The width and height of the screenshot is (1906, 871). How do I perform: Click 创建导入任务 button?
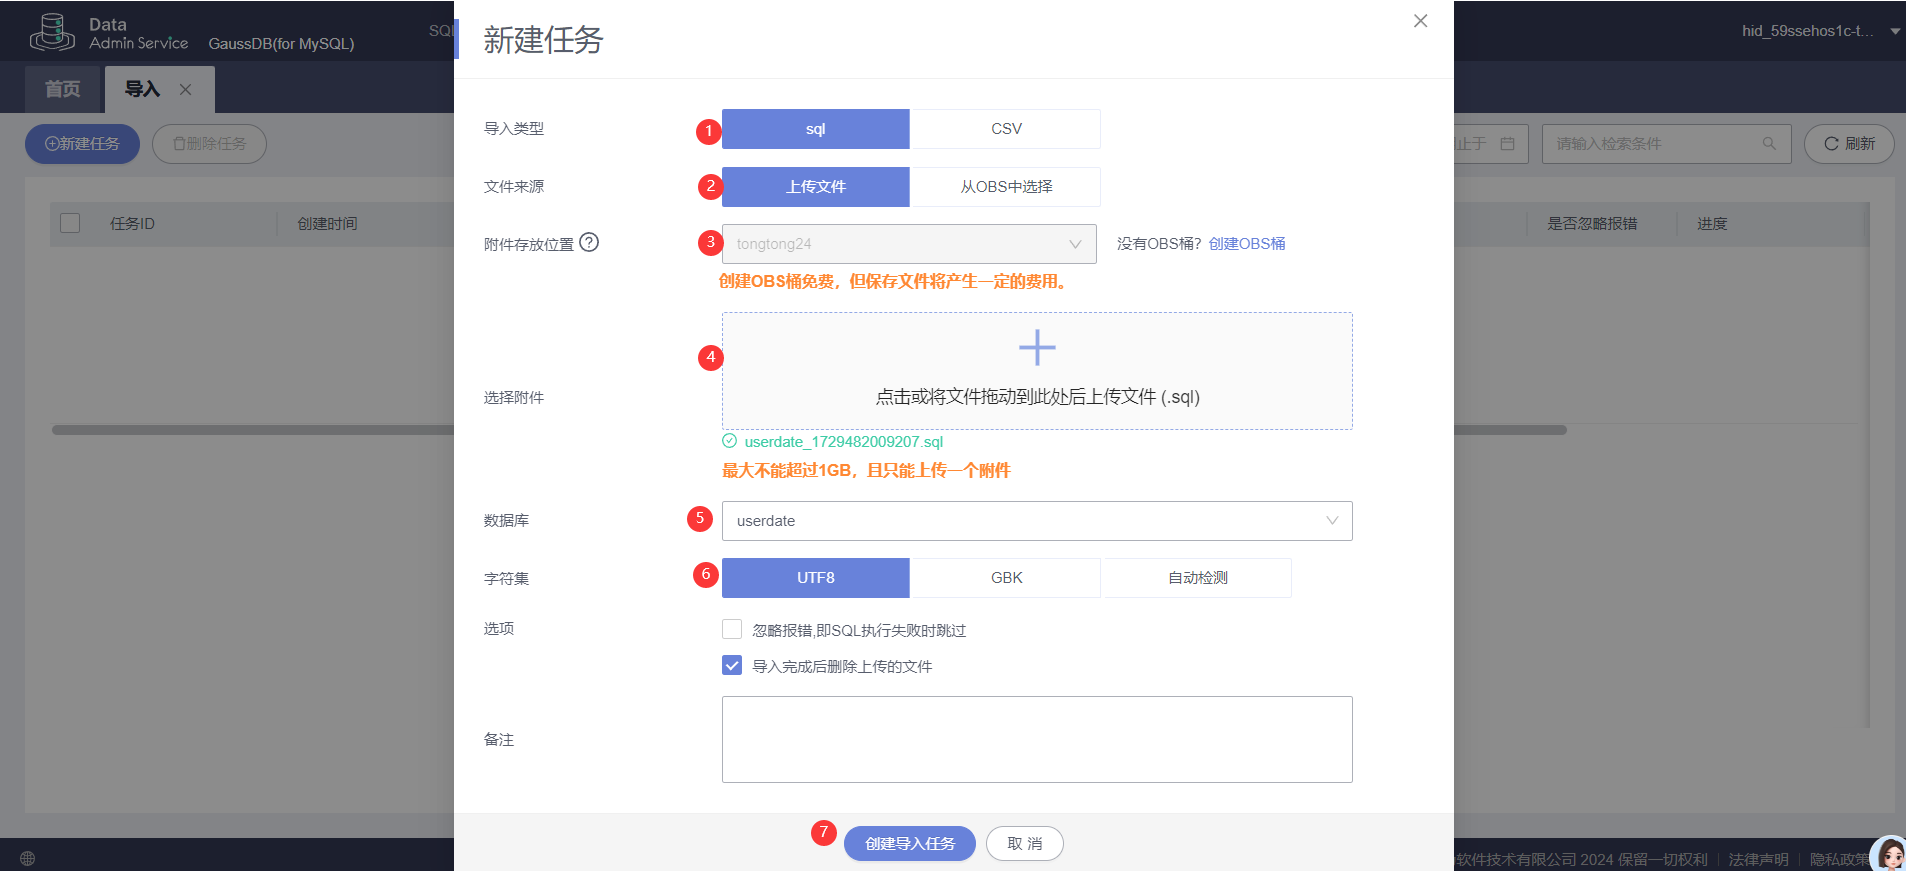pyautogui.click(x=910, y=844)
